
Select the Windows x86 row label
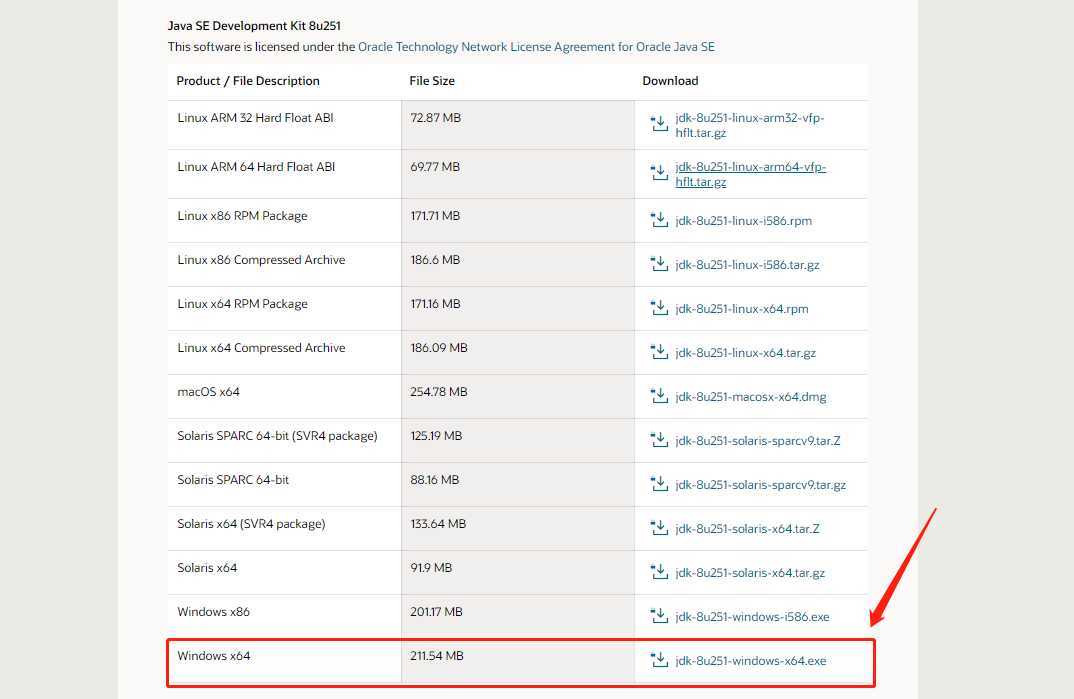213,612
